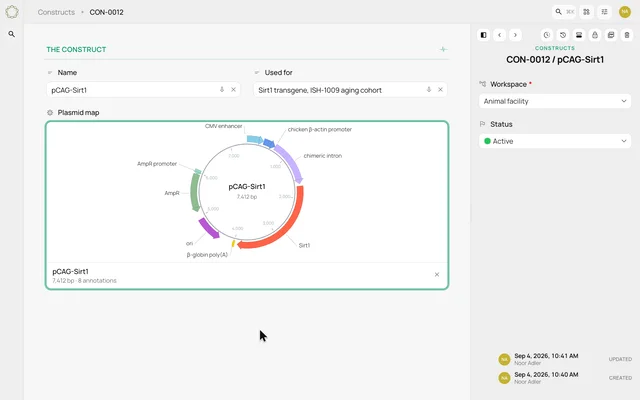Viewport: 640px width, 400px height.
Task: Click the 'AmpR promoter' label
Action: point(157,164)
